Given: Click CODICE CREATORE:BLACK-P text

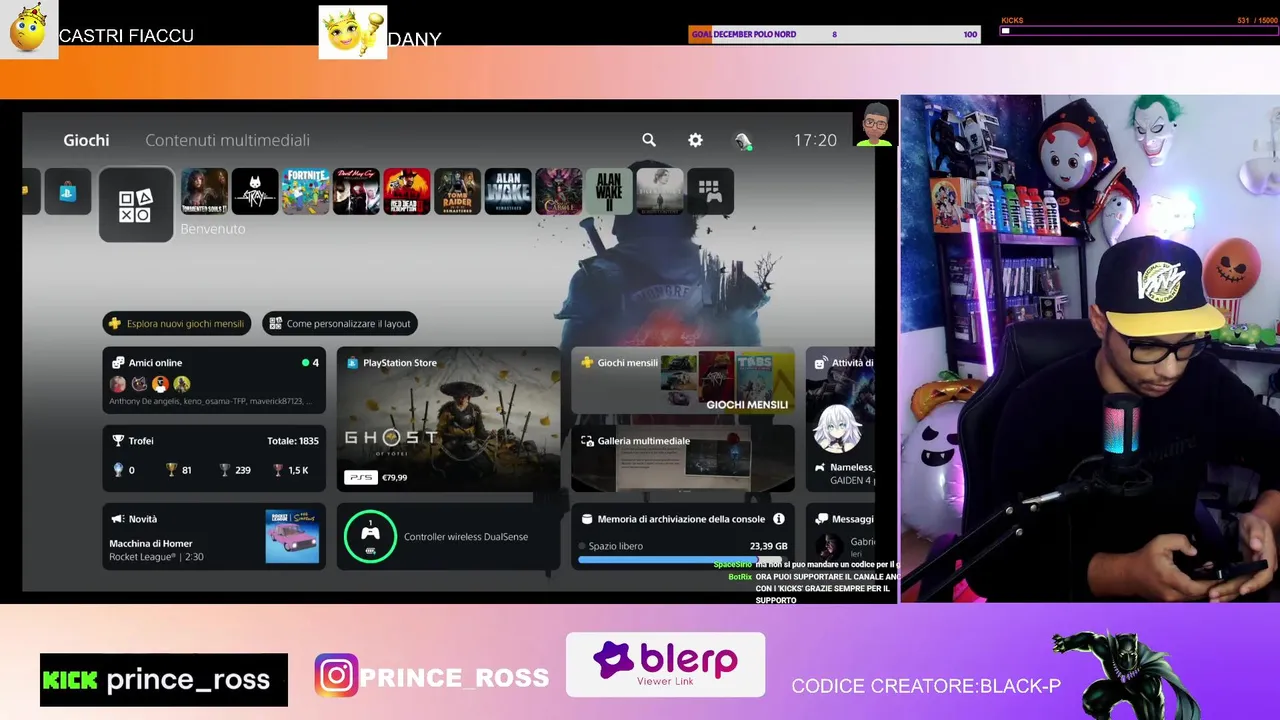Looking at the screenshot, I should pos(926,686).
